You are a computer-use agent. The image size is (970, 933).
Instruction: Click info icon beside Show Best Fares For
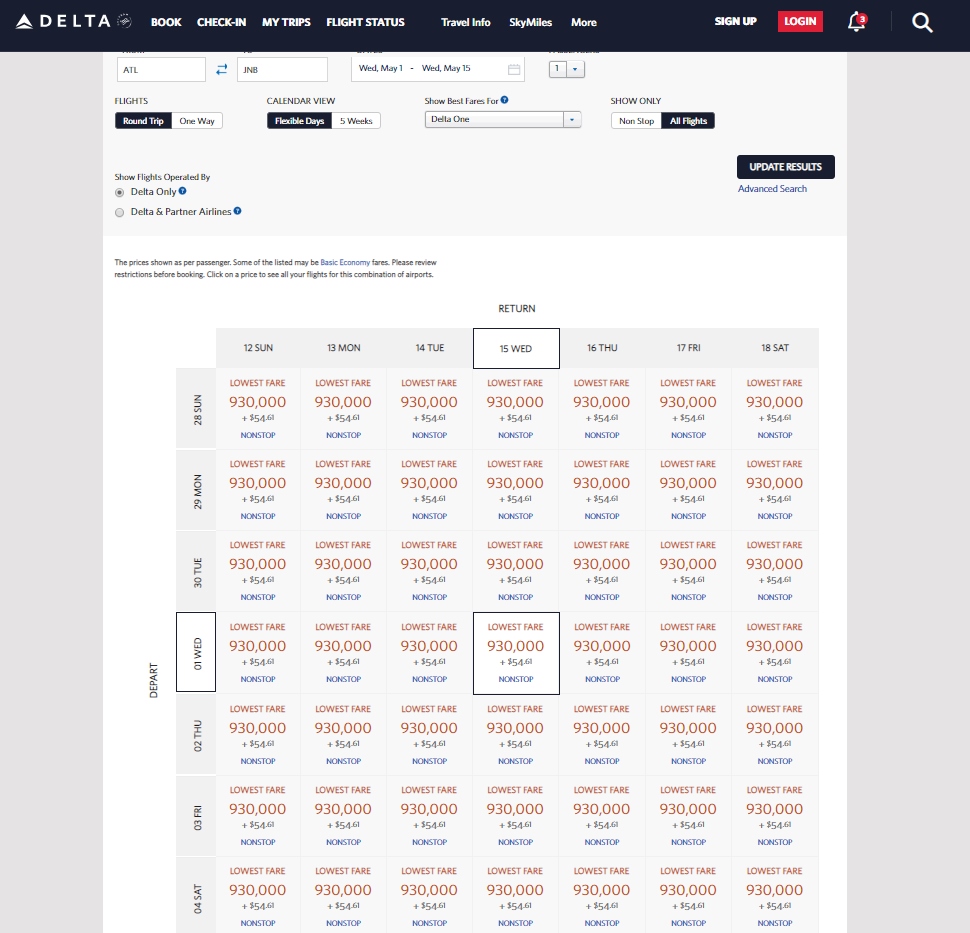pyautogui.click(x=505, y=100)
